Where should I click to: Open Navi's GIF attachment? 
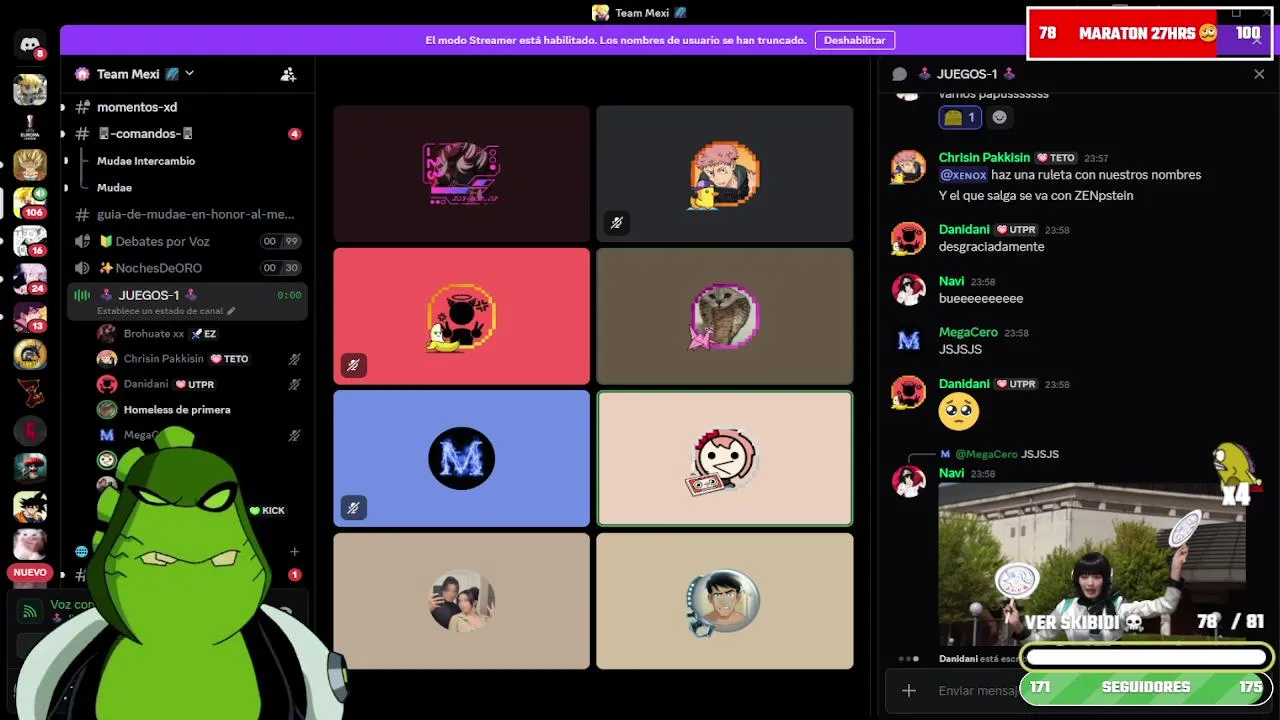[x=1092, y=565]
